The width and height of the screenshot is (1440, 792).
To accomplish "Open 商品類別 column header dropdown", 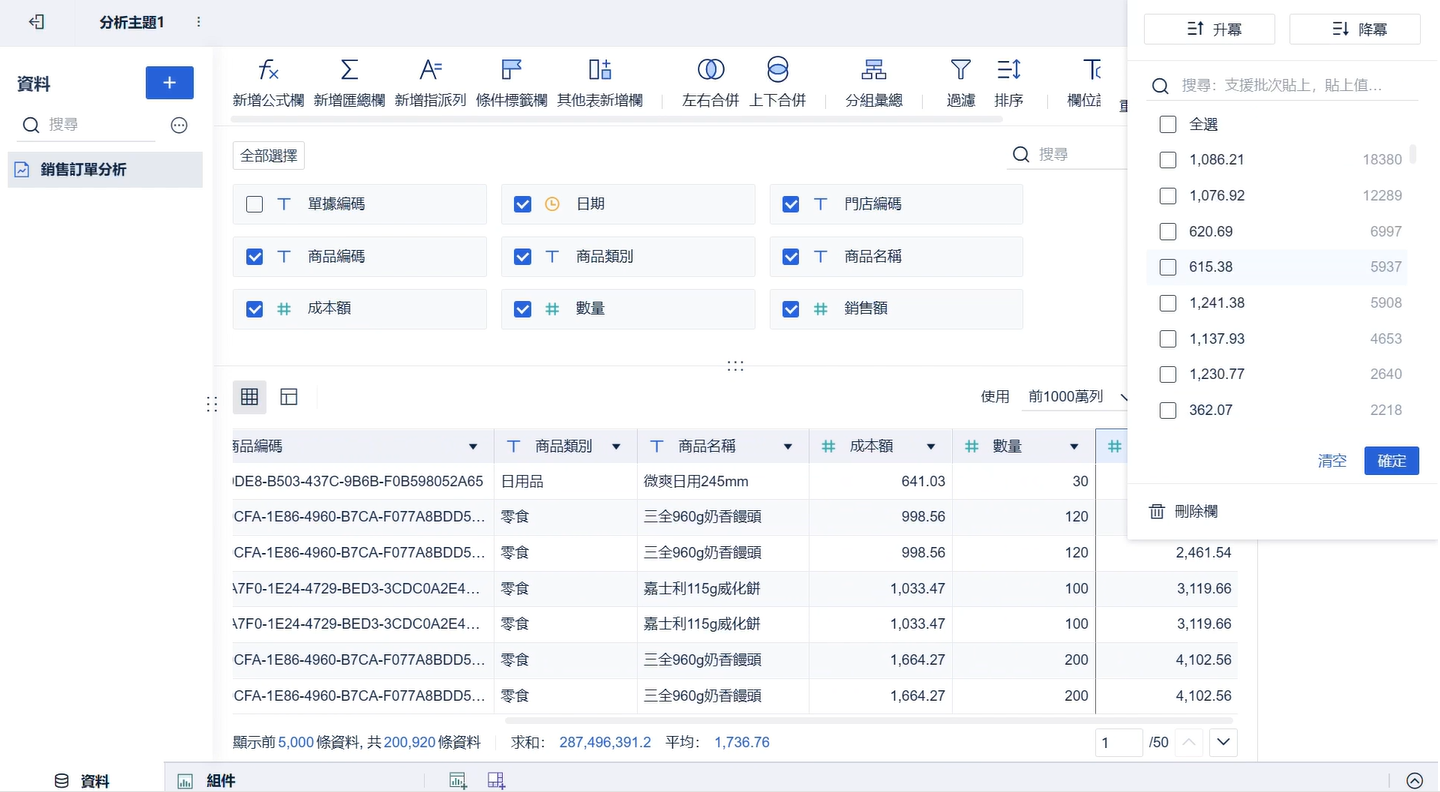I will tap(616, 447).
